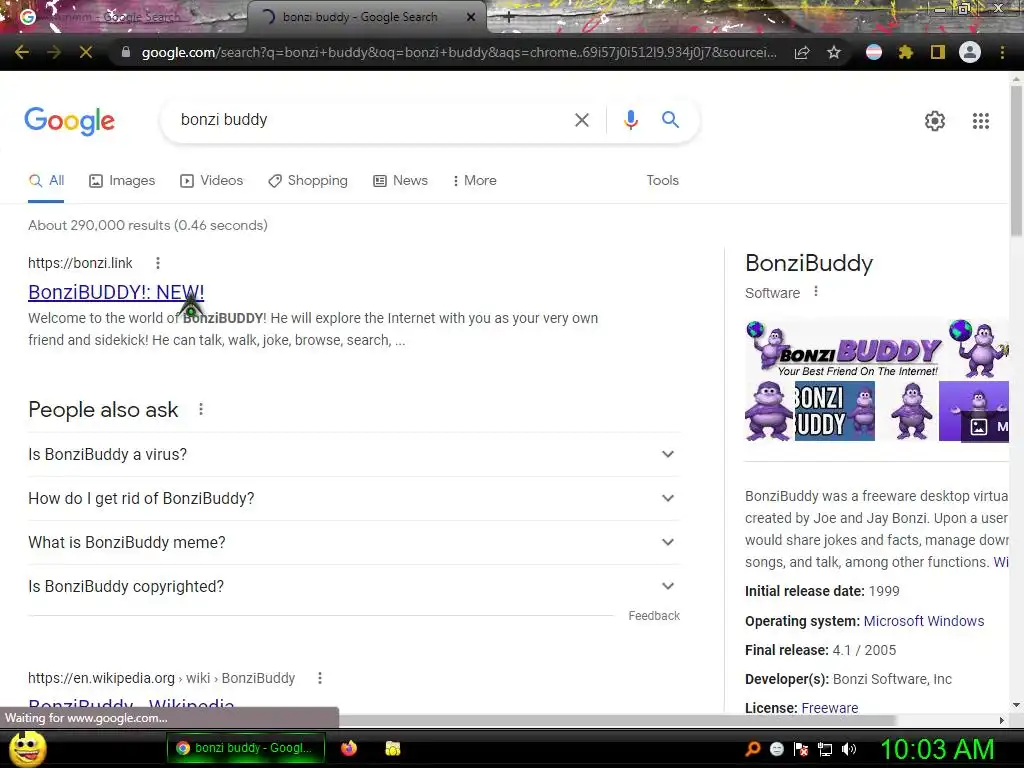Open Google quick settings gear

coord(935,121)
